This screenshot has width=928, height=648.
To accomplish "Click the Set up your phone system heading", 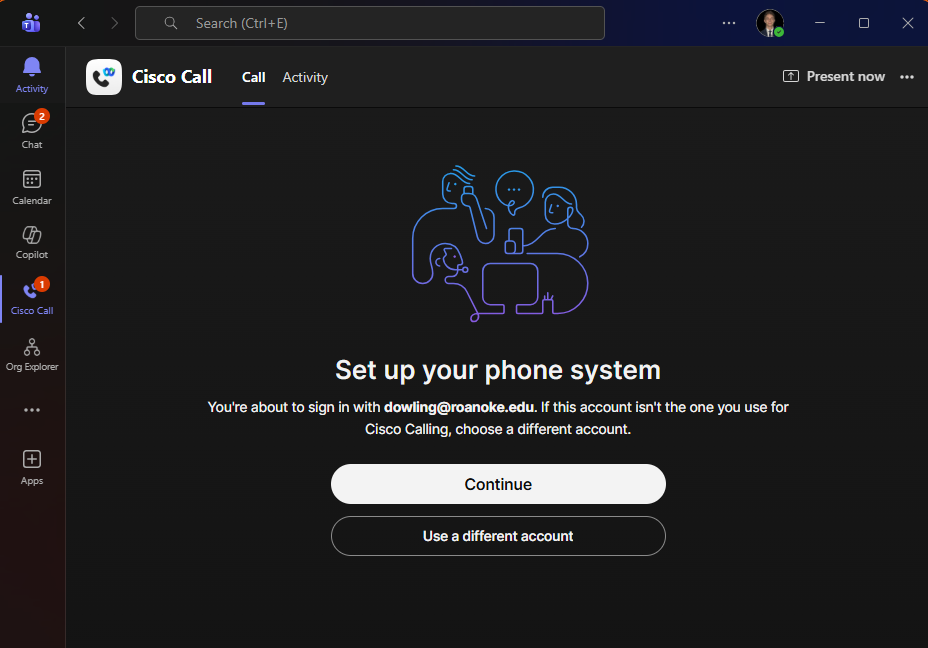I will tap(498, 370).
